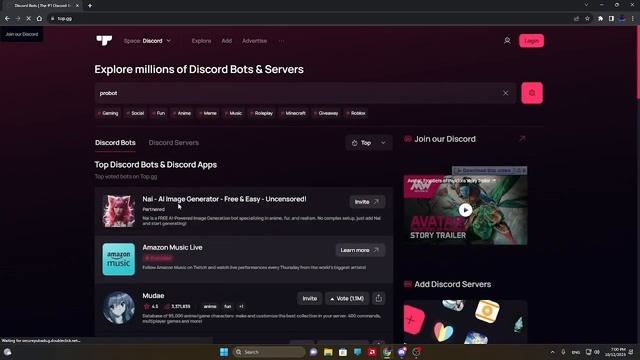The width and height of the screenshot is (640, 360).
Task: Expand the Top sort dropdown
Action: [369, 143]
